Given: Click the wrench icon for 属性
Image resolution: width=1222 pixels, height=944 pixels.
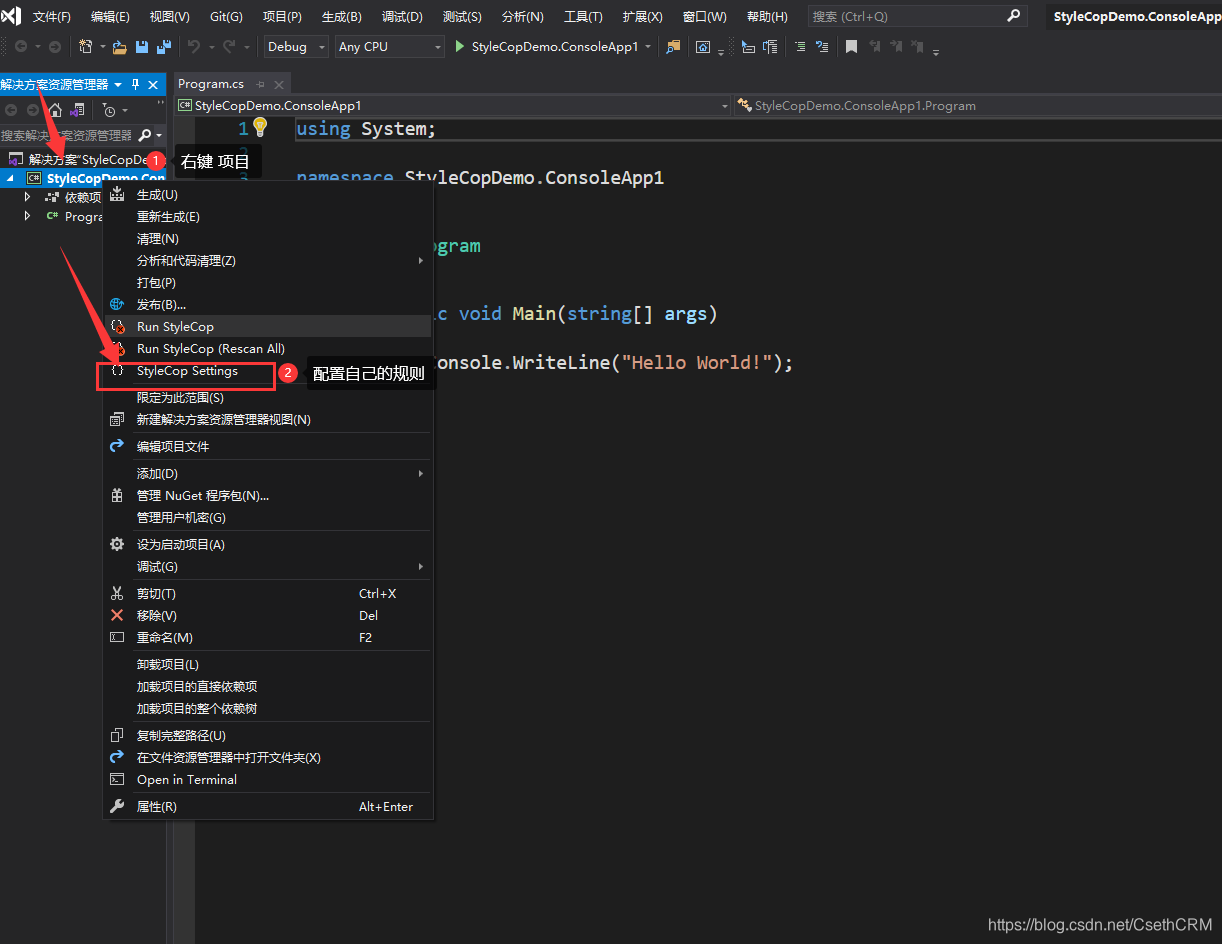Looking at the screenshot, I should coord(117,807).
